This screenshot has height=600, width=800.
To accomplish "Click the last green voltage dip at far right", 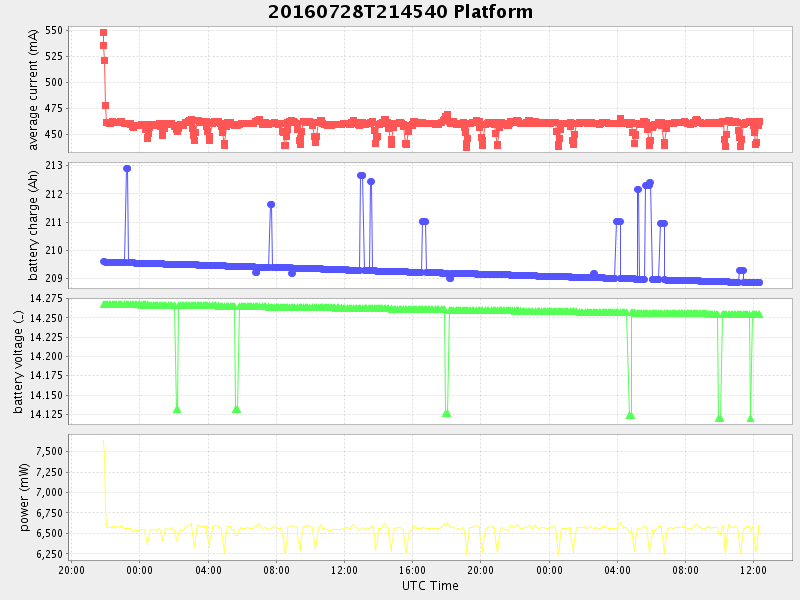I will 750,418.
